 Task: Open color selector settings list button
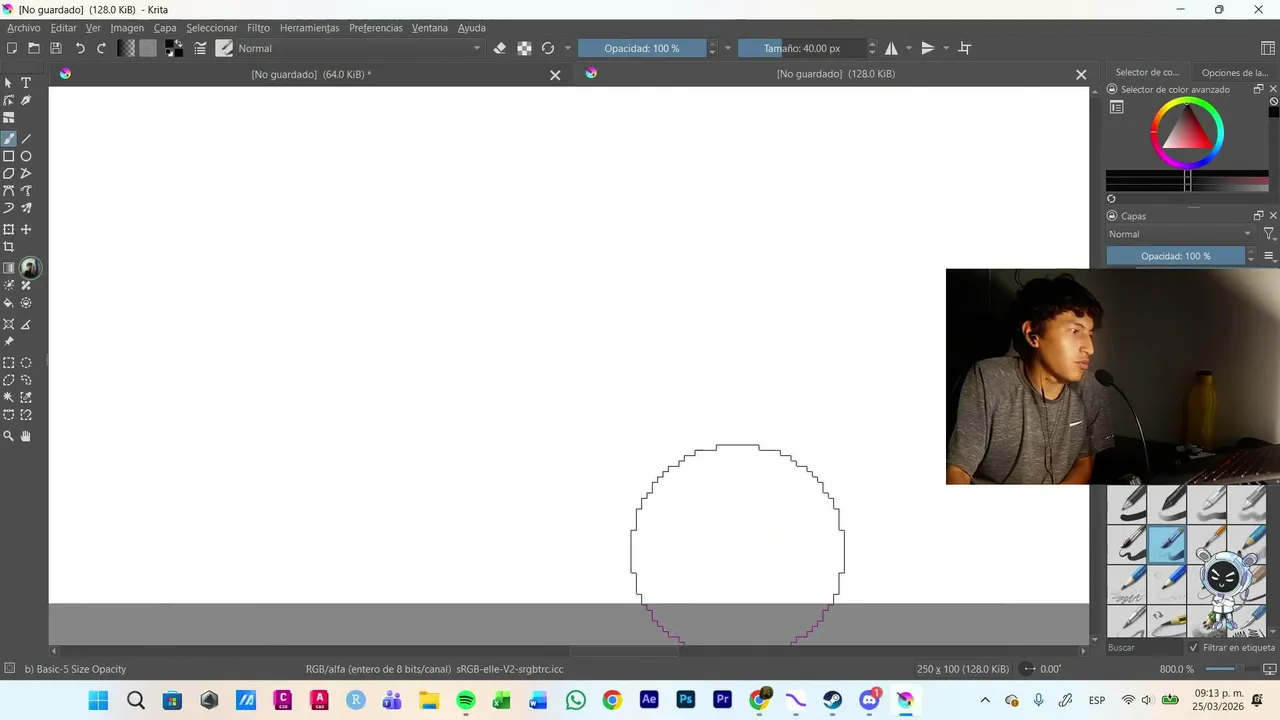tap(1117, 107)
